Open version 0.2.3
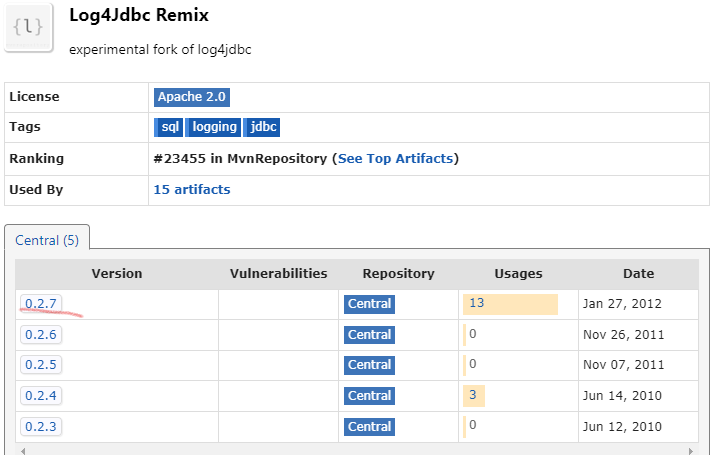722x455 pixels. 41,426
